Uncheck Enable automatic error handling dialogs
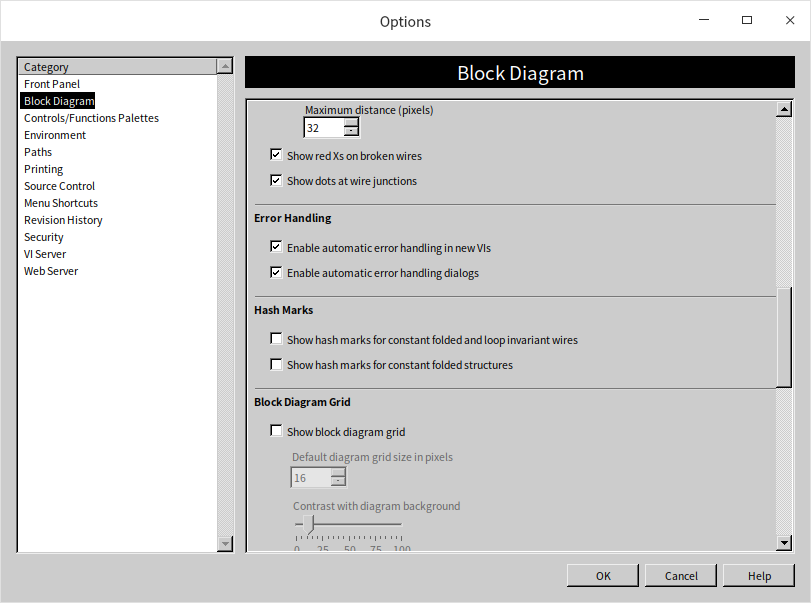This screenshot has width=811, height=603. pyautogui.click(x=276, y=273)
